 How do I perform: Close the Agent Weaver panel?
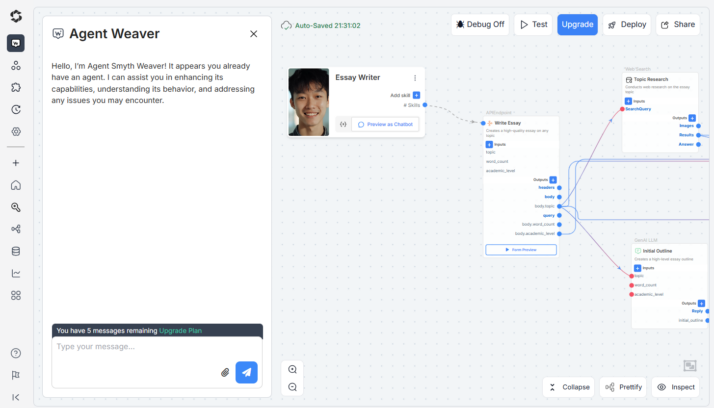253,34
